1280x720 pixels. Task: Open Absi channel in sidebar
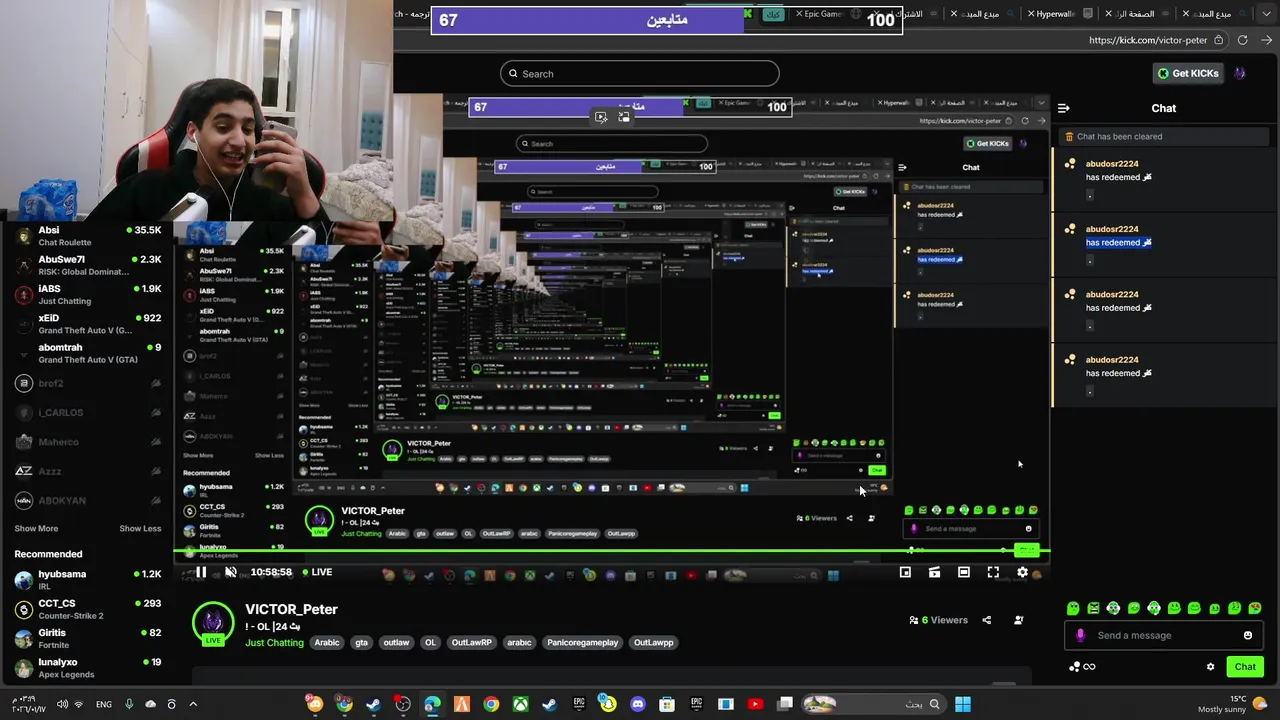[88, 236]
